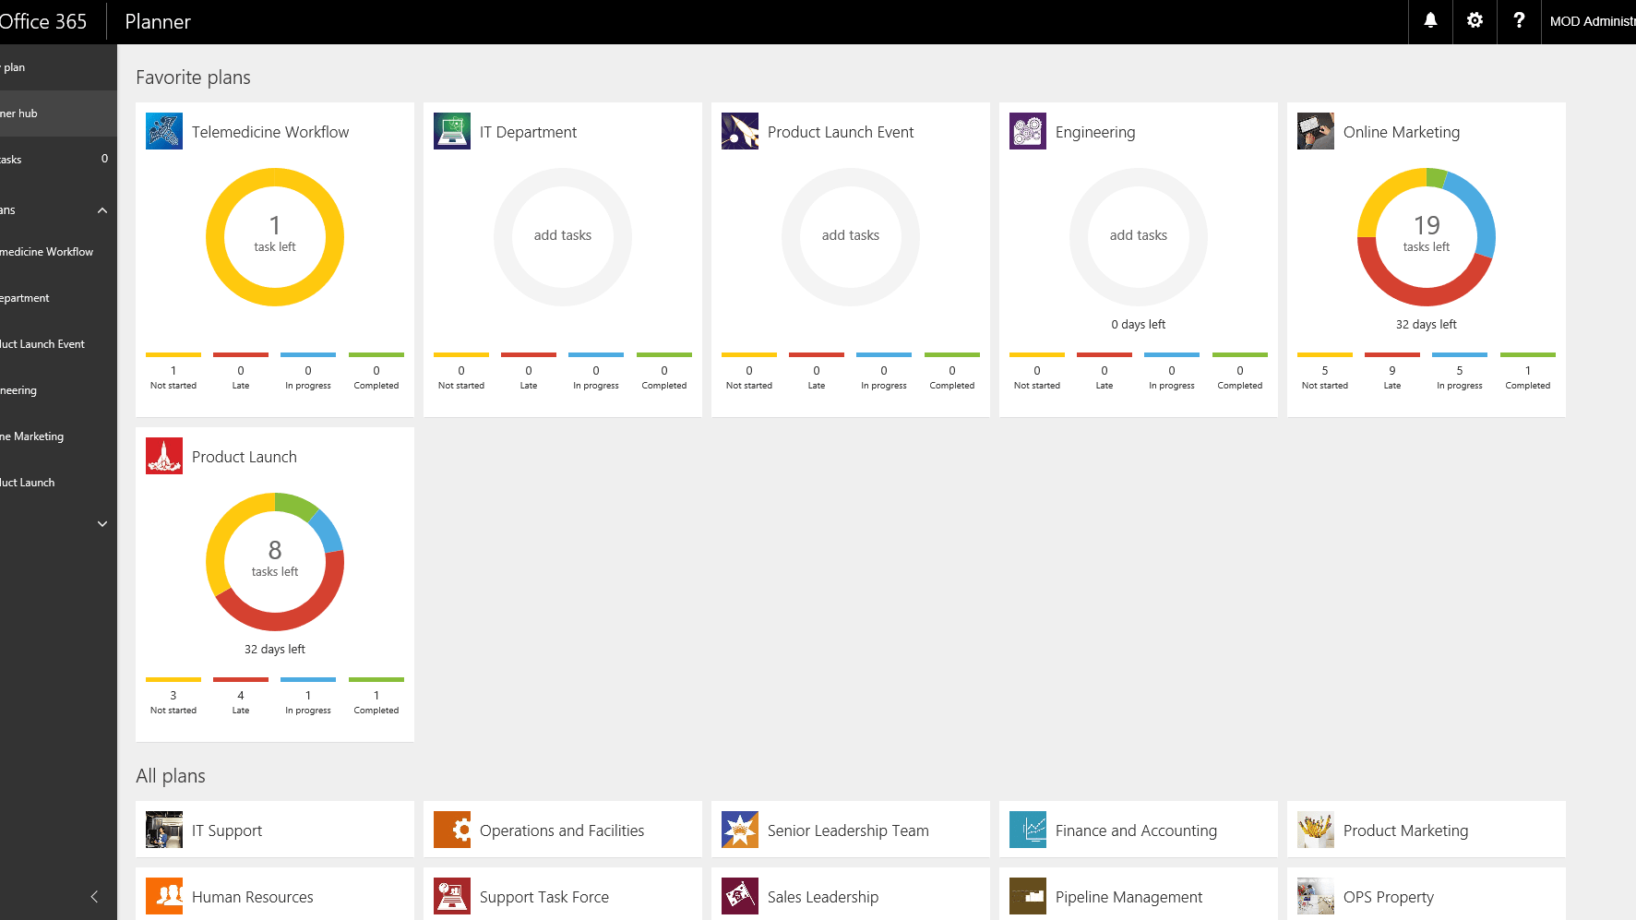The width and height of the screenshot is (1636, 920).
Task: Open Product Launch Event in the sidebar
Action: 58,344
